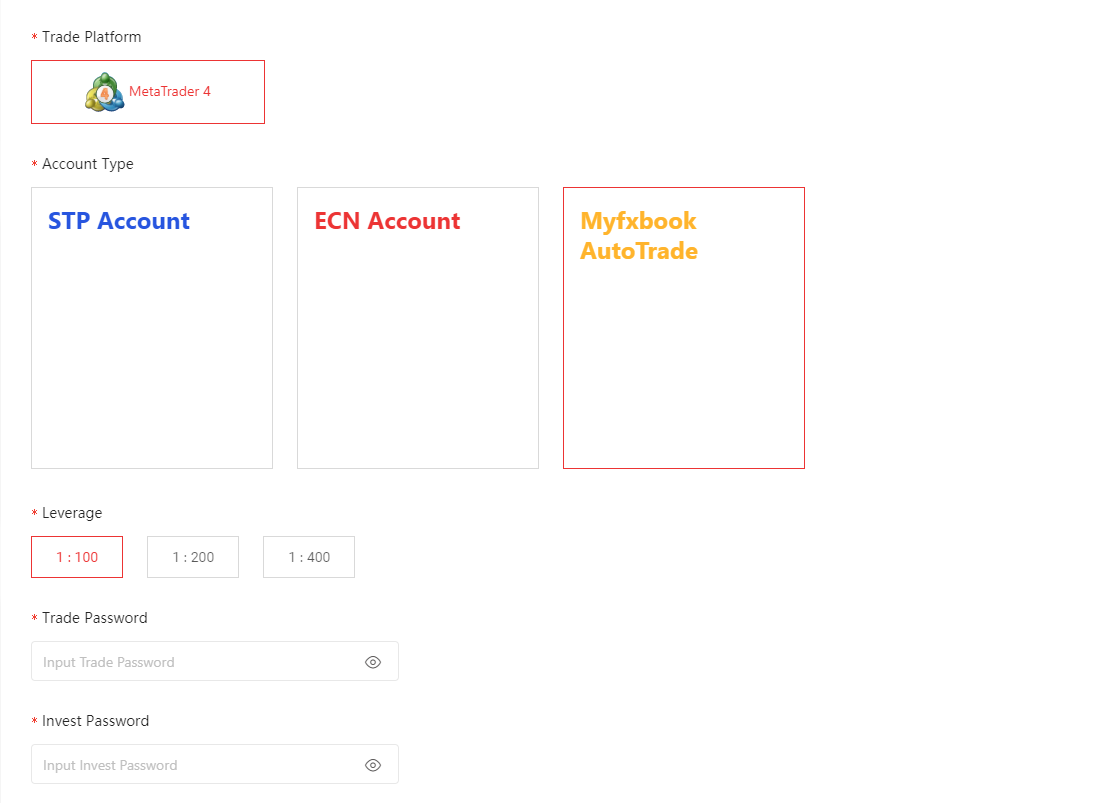The height and width of the screenshot is (803, 1094).
Task: Choose the ECN Account card
Action: click(x=418, y=328)
